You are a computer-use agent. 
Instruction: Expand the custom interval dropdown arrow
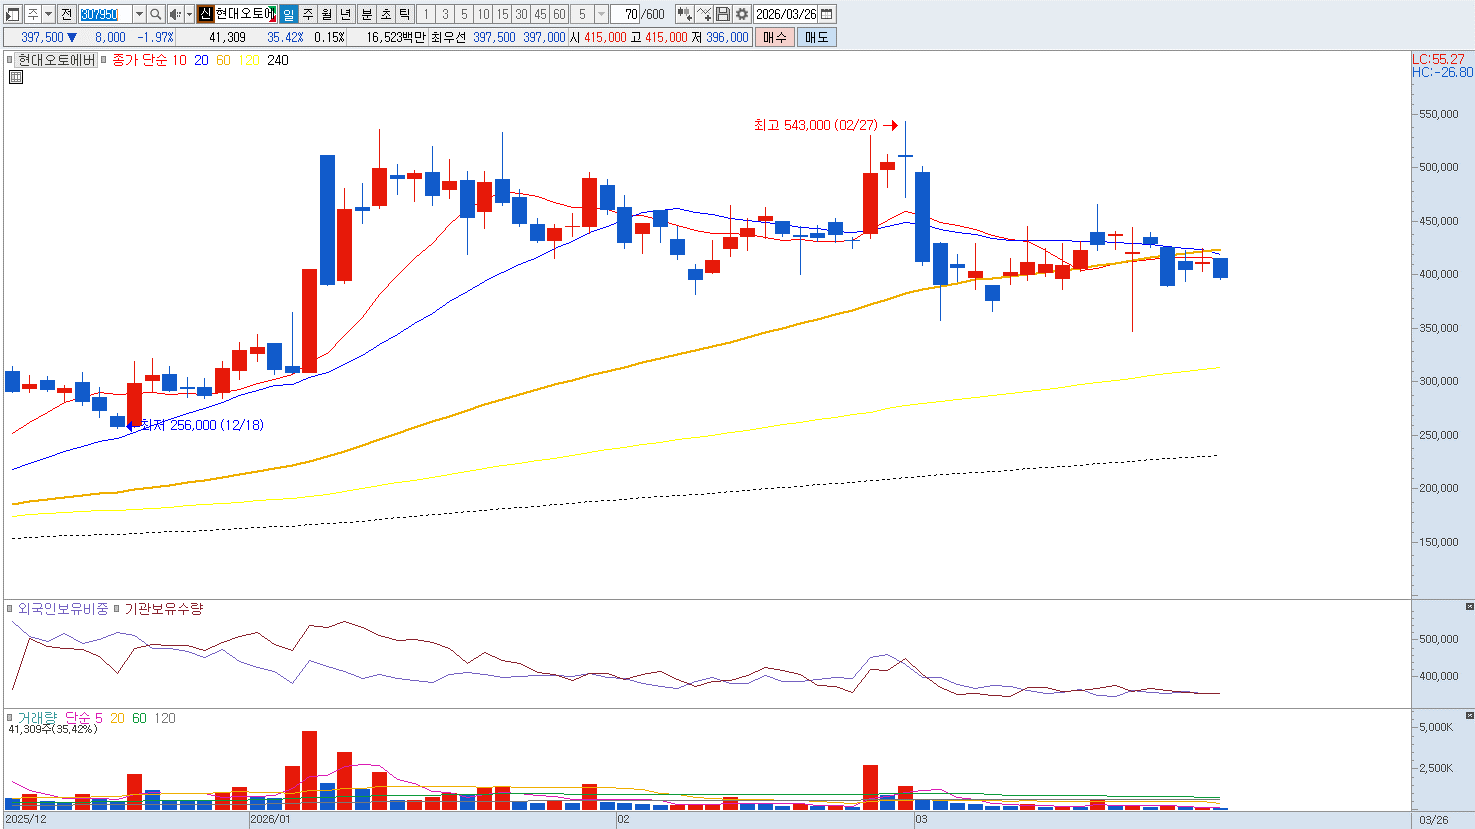(601, 14)
